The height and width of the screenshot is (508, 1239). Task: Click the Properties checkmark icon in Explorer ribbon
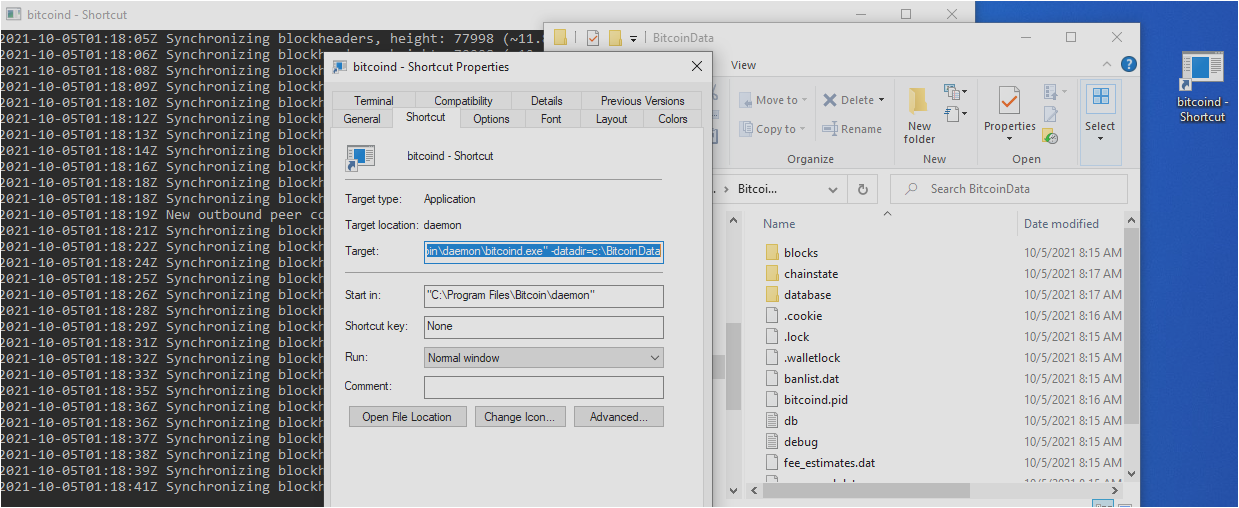click(1009, 101)
